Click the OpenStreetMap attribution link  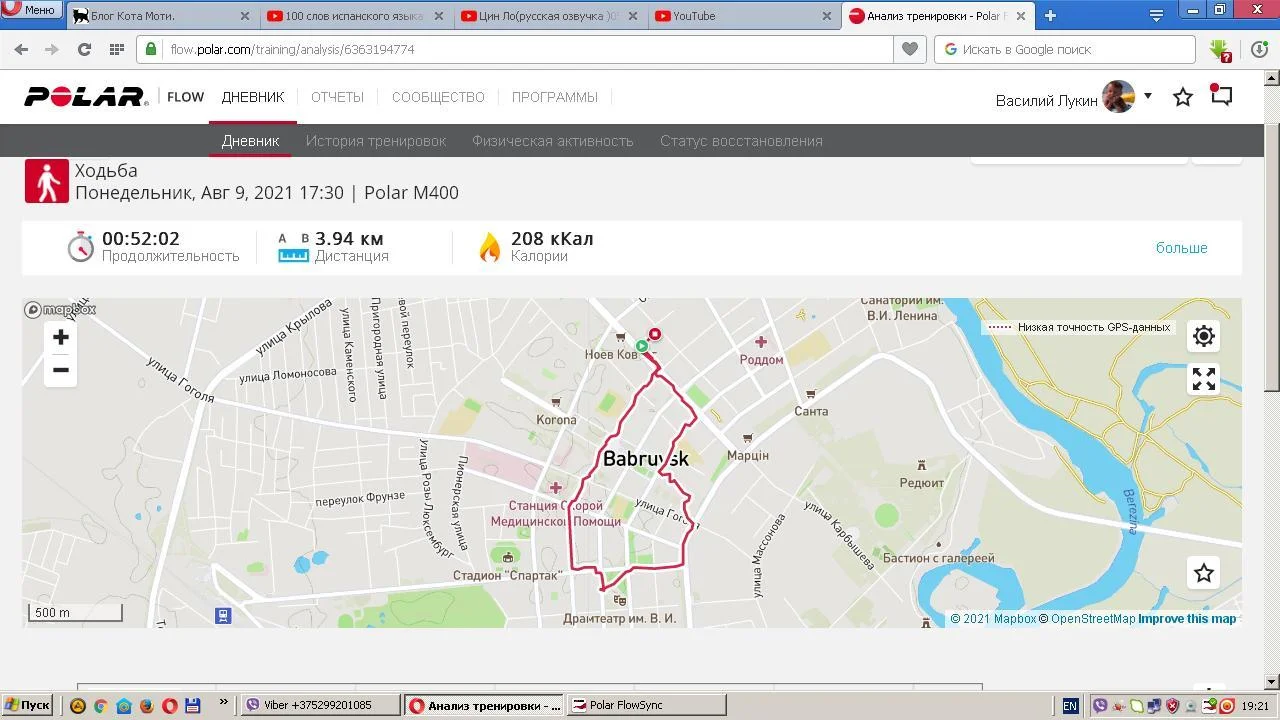click(1092, 619)
